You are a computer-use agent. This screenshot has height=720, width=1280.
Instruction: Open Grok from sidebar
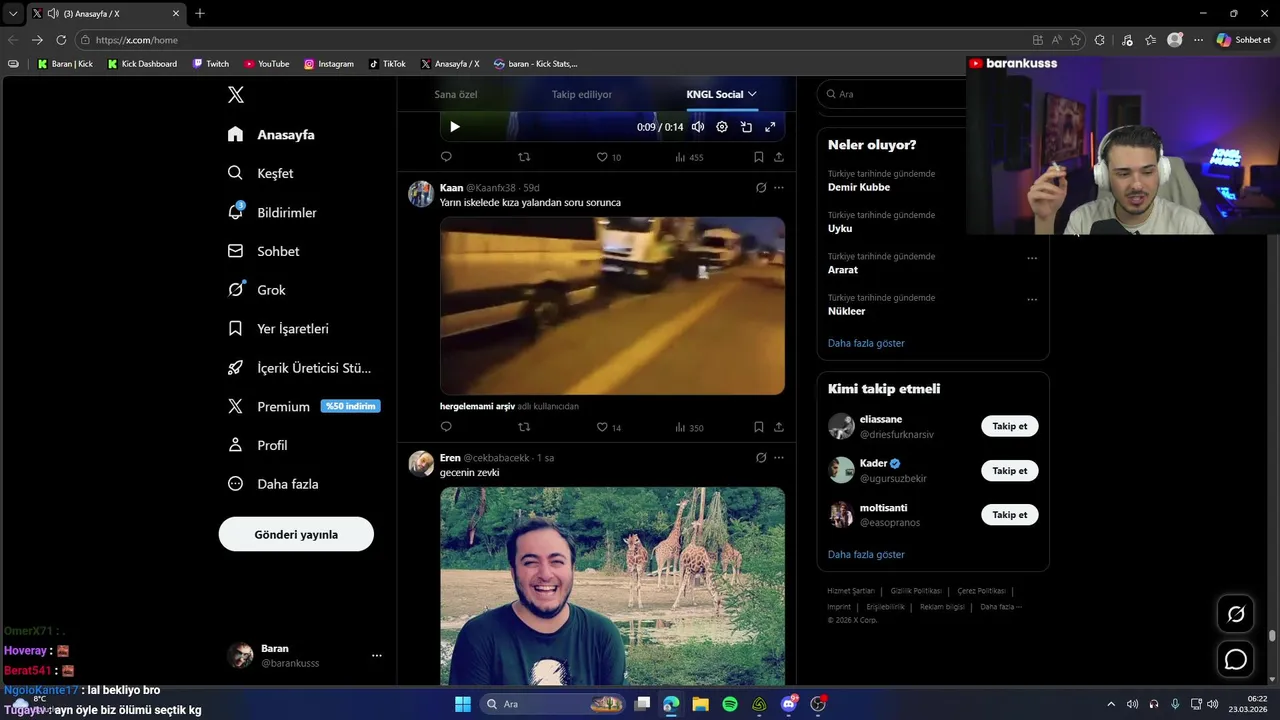tap(256, 290)
